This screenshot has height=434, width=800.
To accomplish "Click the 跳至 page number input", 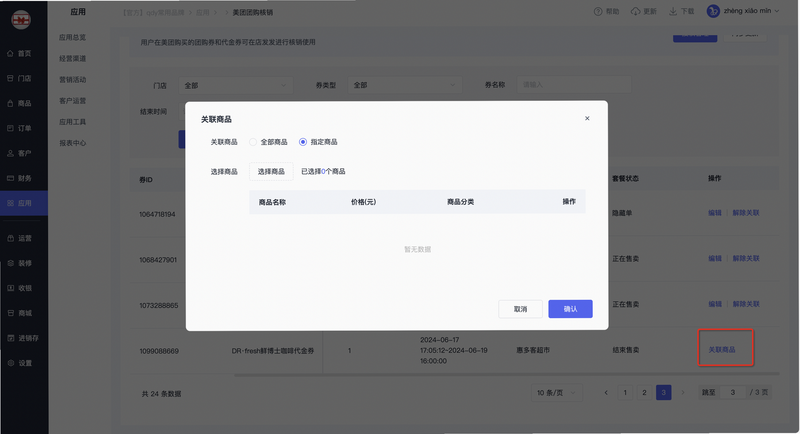I will (733, 393).
